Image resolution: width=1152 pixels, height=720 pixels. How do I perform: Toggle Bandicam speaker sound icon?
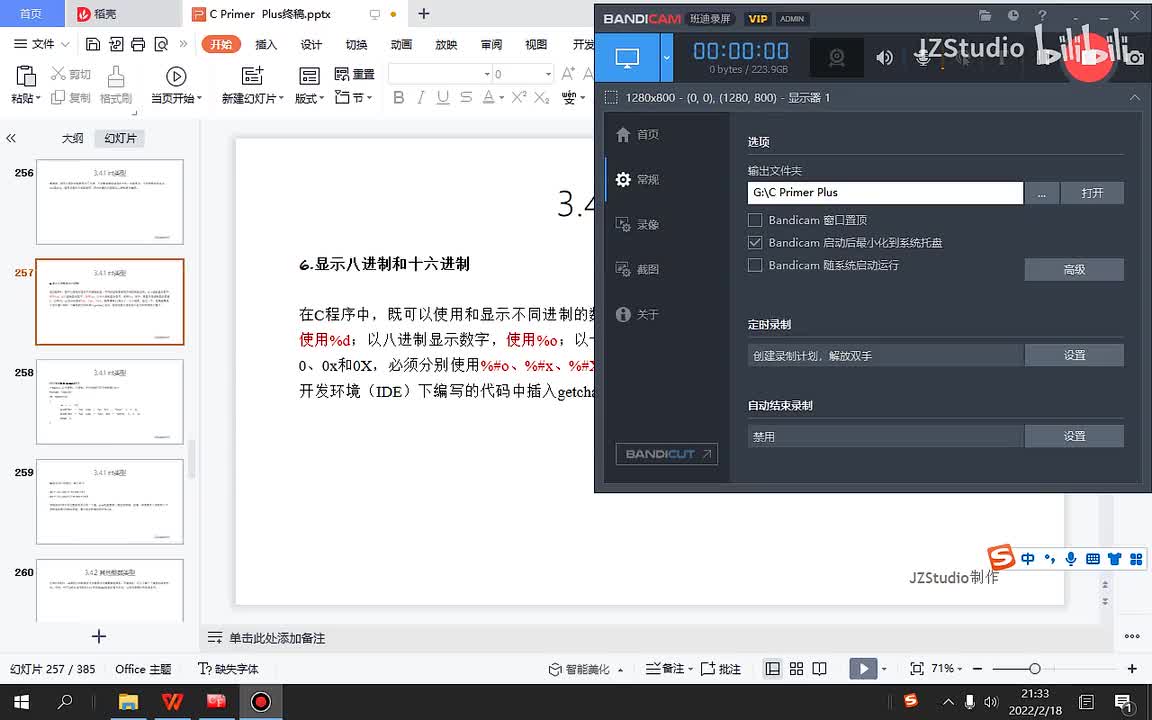click(x=885, y=57)
